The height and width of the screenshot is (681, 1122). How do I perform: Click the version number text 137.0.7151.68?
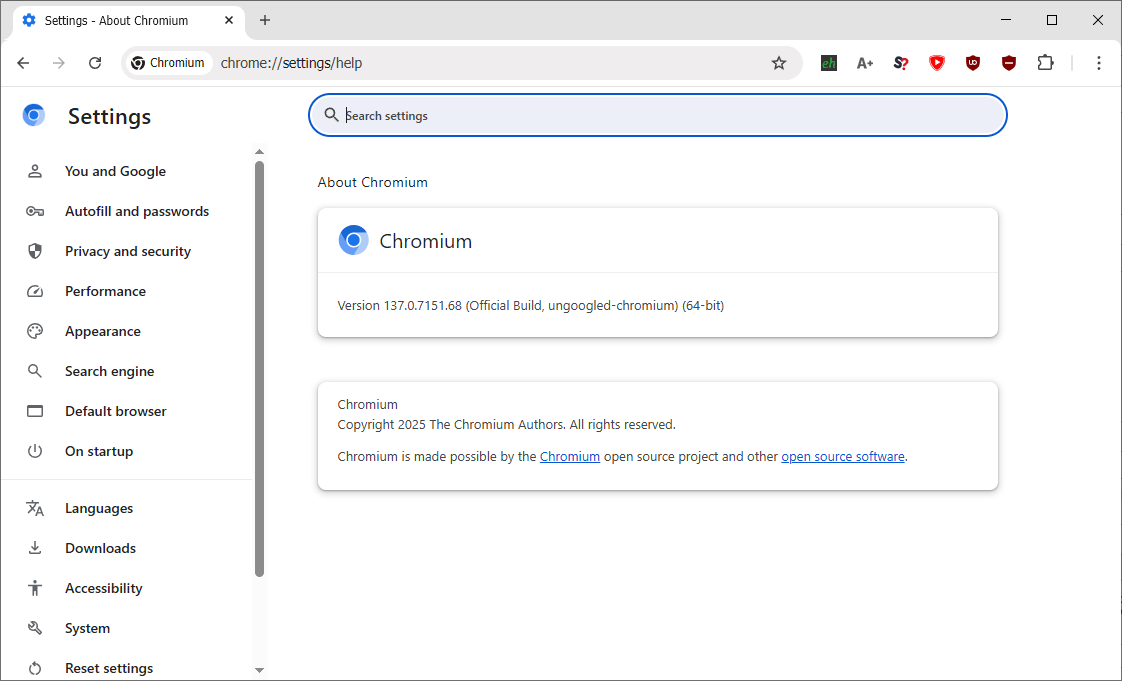point(423,305)
